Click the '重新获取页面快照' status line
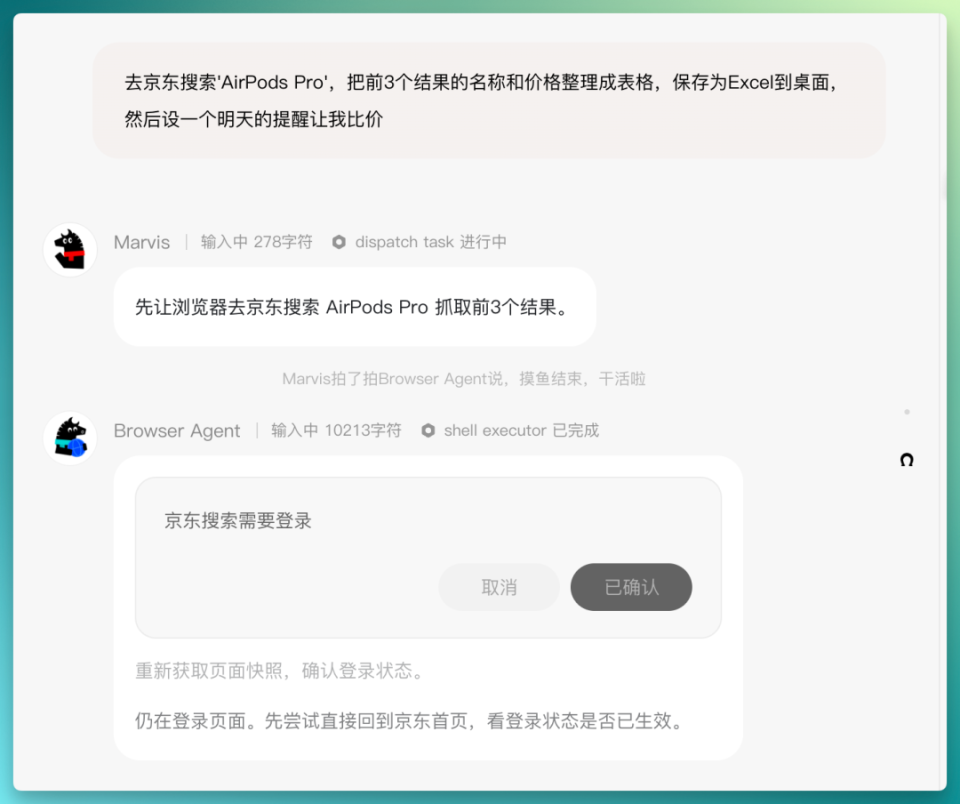The width and height of the screenshot is (960, 804). (x=280, y=671)
